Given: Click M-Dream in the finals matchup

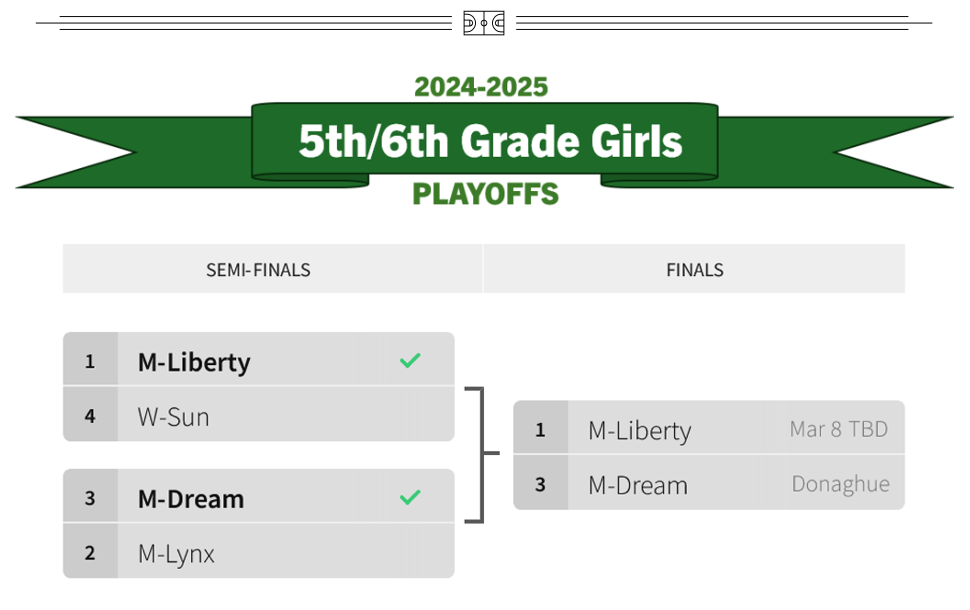Looking at the screenshot, I should pos(638,485).
